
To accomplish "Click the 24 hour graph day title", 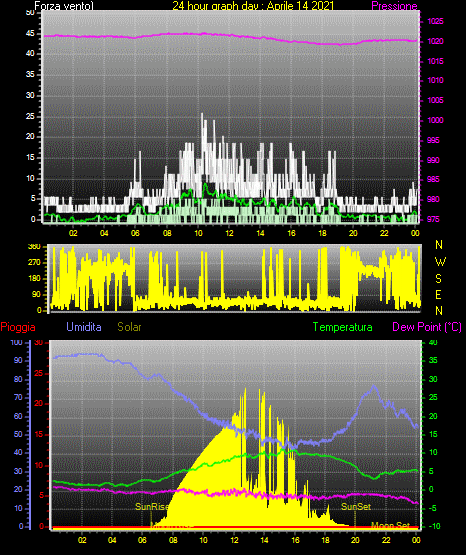I will coord(253,6).
